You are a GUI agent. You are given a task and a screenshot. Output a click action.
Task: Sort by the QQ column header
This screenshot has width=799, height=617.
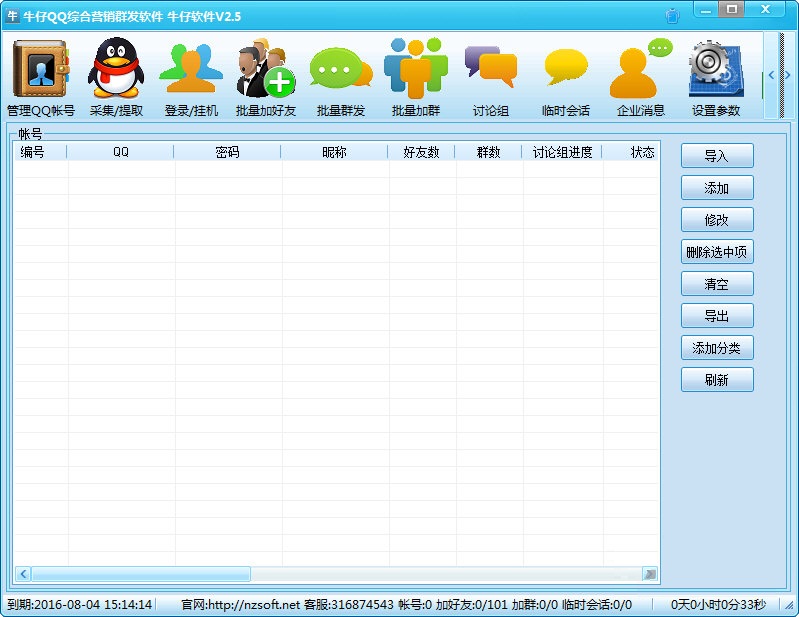pos(120,152)
